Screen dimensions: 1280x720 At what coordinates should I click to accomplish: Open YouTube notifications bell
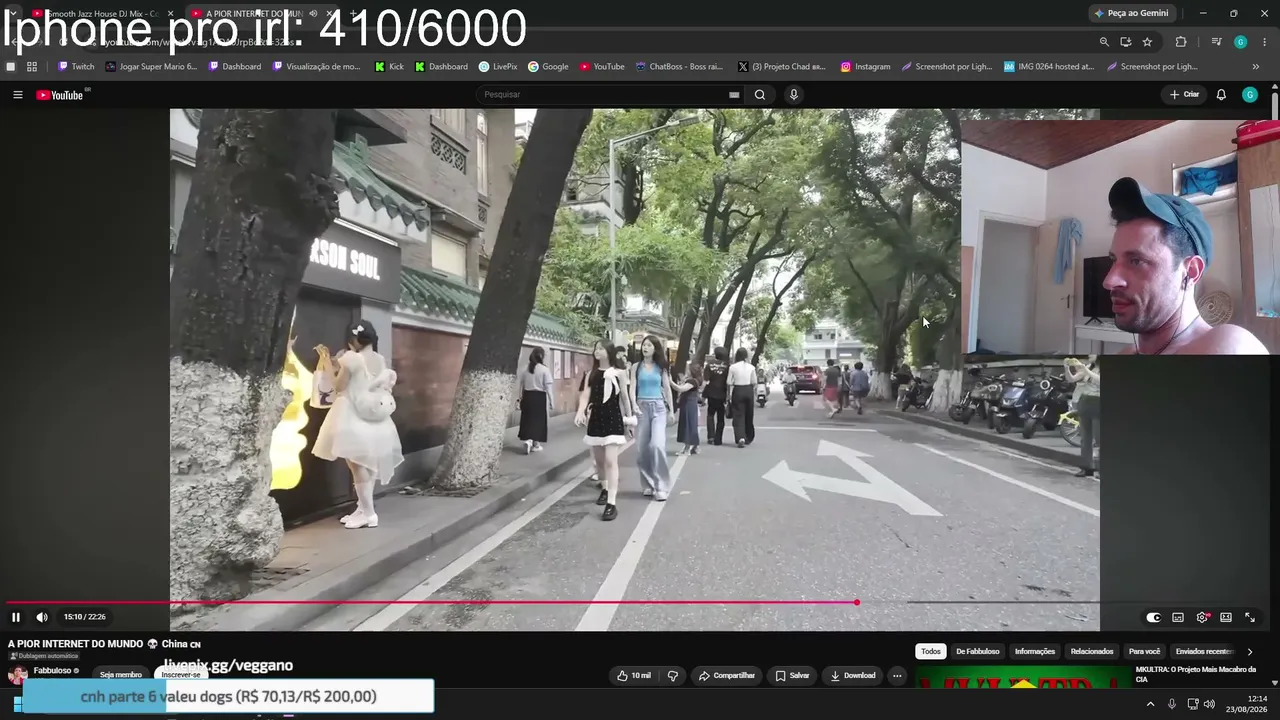pos(1221,95)
